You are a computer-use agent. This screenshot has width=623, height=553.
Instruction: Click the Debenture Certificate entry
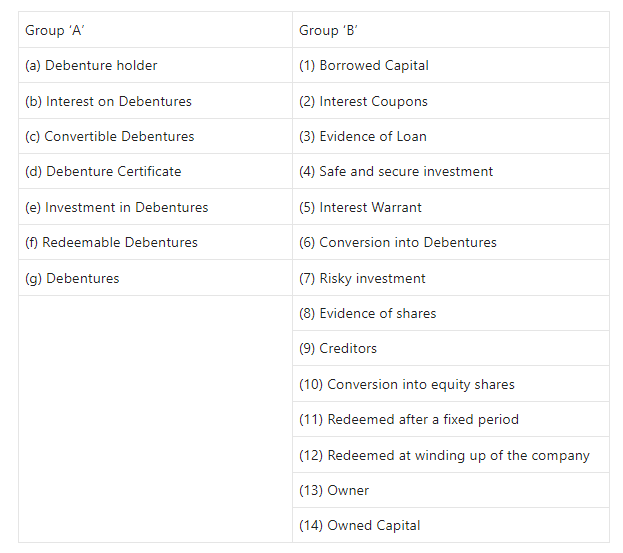tap(155, 171)
